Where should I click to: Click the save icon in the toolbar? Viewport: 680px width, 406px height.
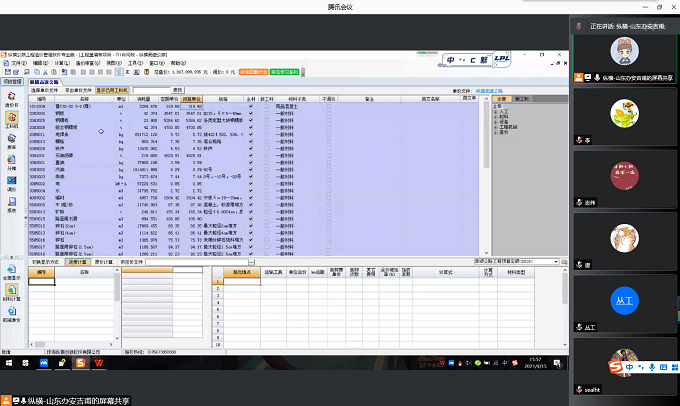coord(8,72)
